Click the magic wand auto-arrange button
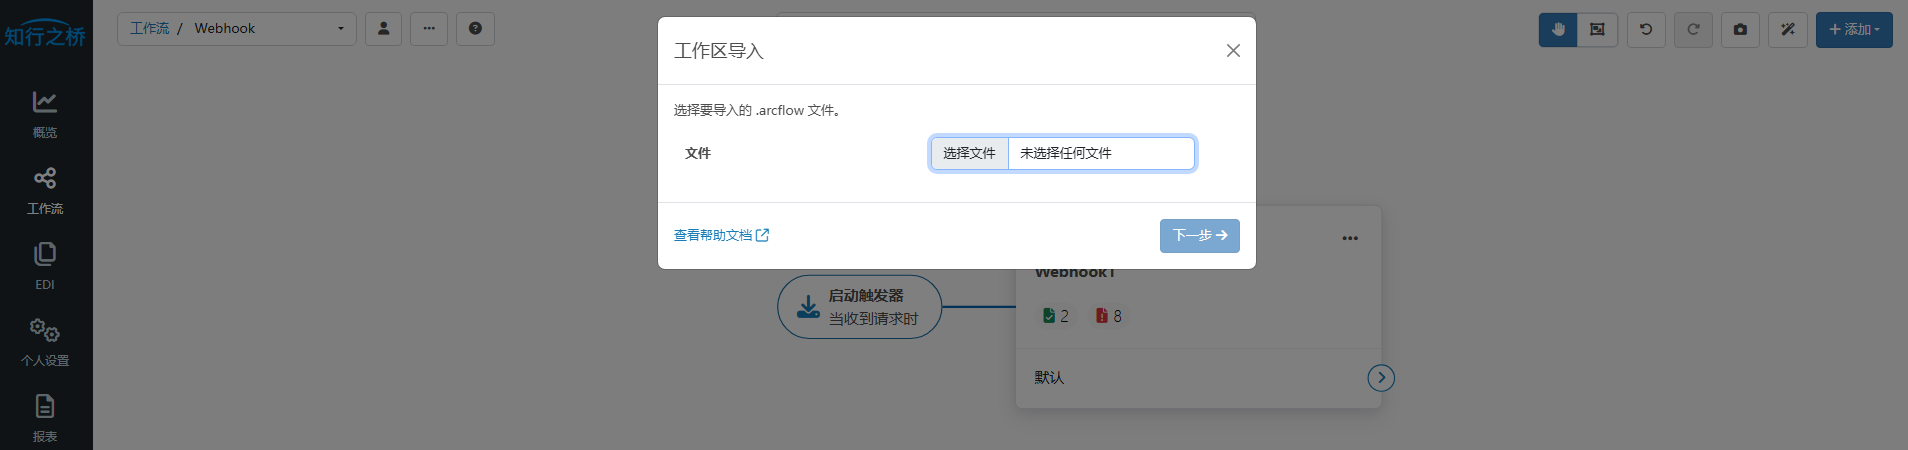The height and width of the screenshot is (450, 1908). [1788, 30]
